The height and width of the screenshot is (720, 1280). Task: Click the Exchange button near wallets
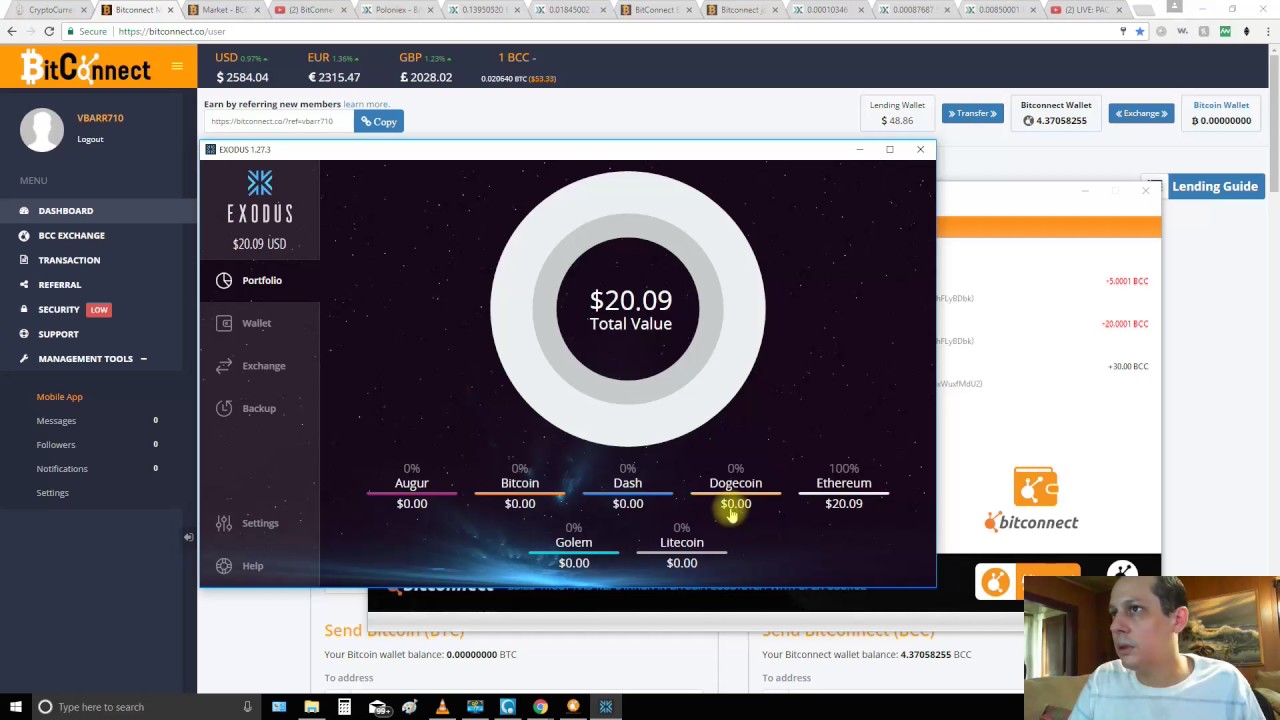[1141, 114]
